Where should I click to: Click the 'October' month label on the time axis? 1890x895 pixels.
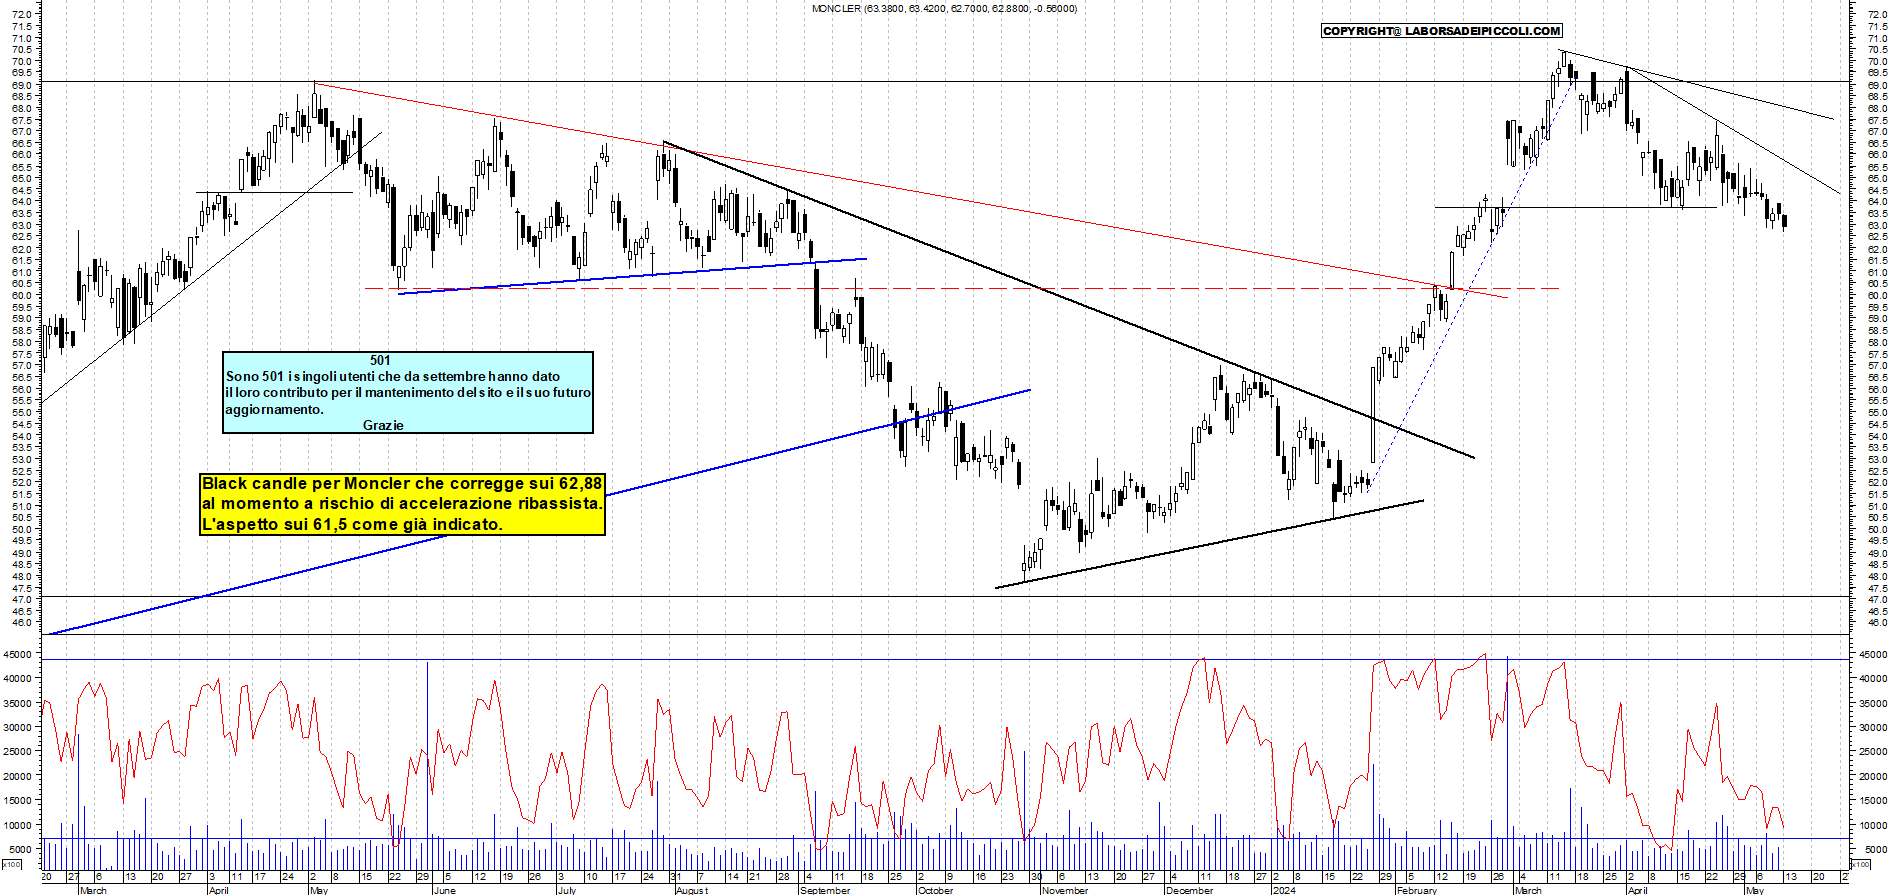point(936,890)
